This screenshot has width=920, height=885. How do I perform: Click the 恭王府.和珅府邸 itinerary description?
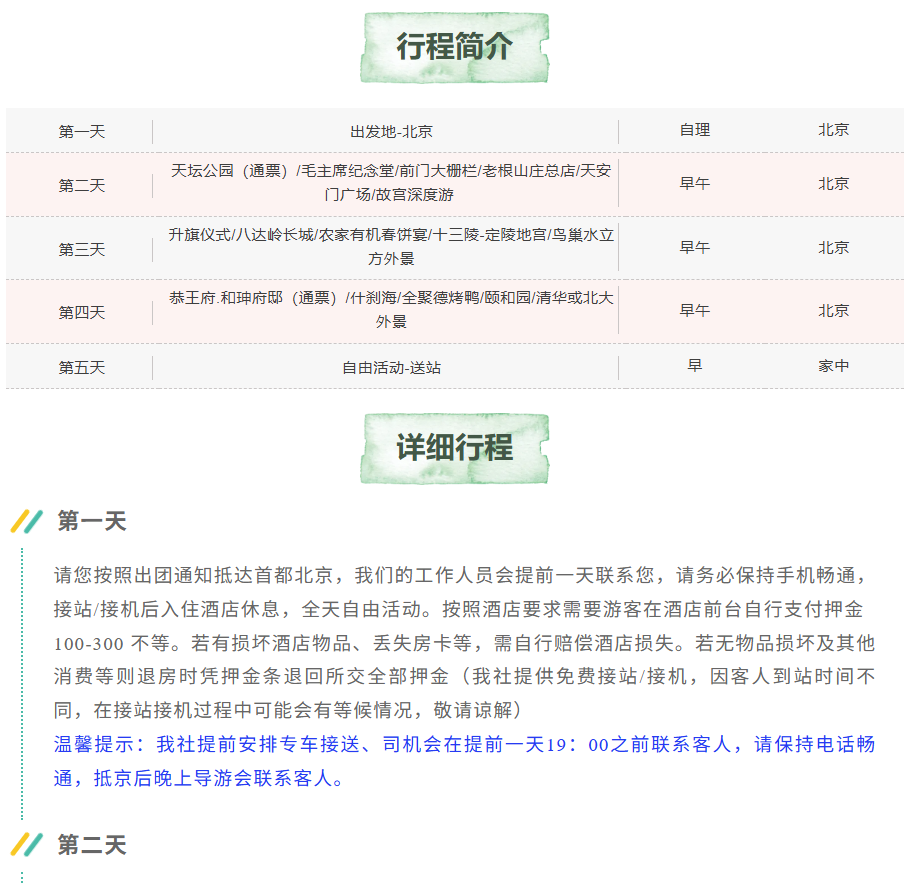pyautogui.click(x=391, y=310)
